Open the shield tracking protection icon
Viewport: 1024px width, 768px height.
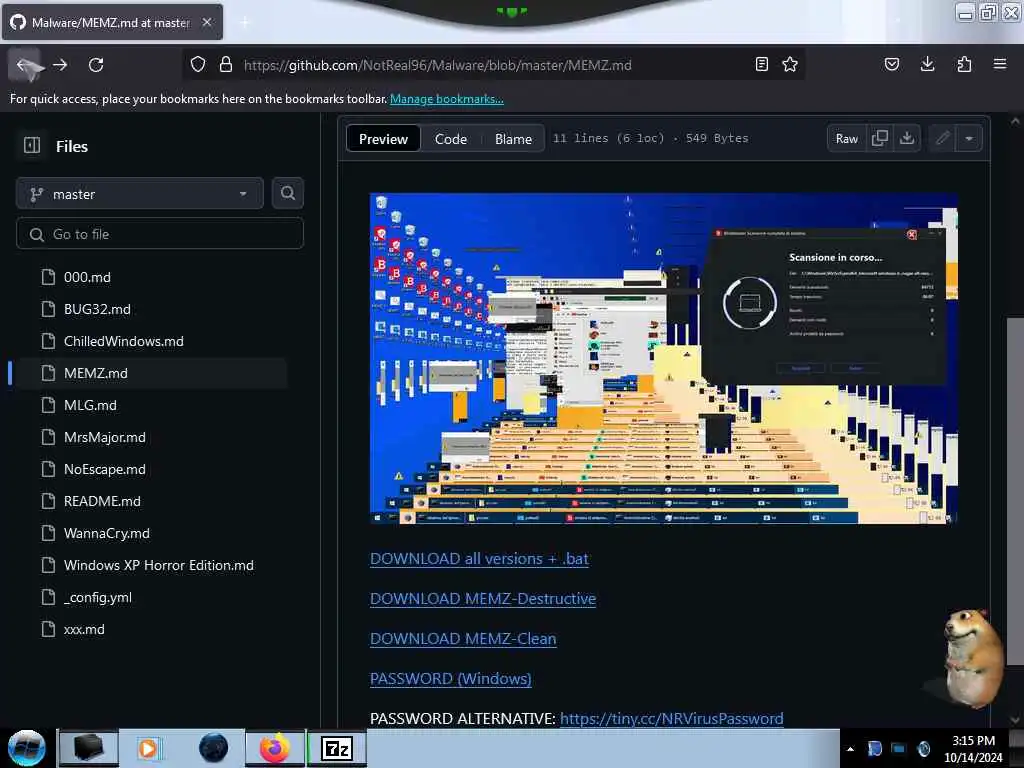[x=198, y=65]
